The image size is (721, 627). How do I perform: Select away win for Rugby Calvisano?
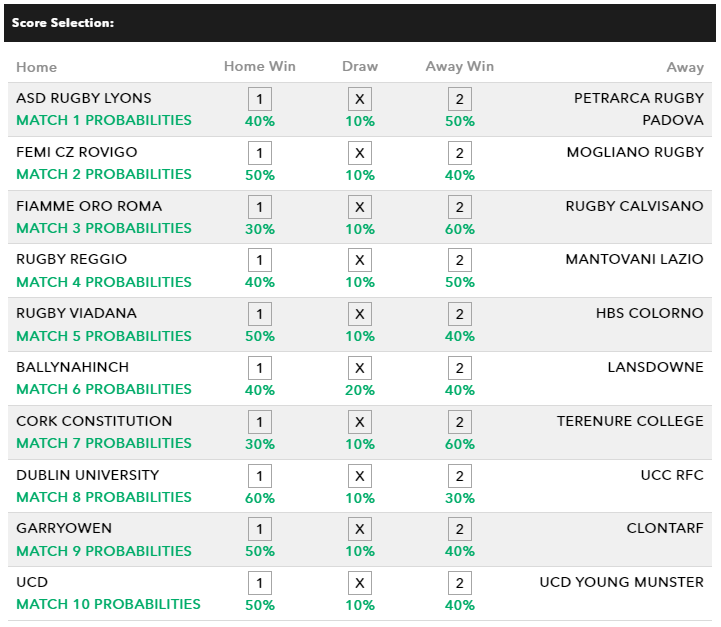click(459, 207)
